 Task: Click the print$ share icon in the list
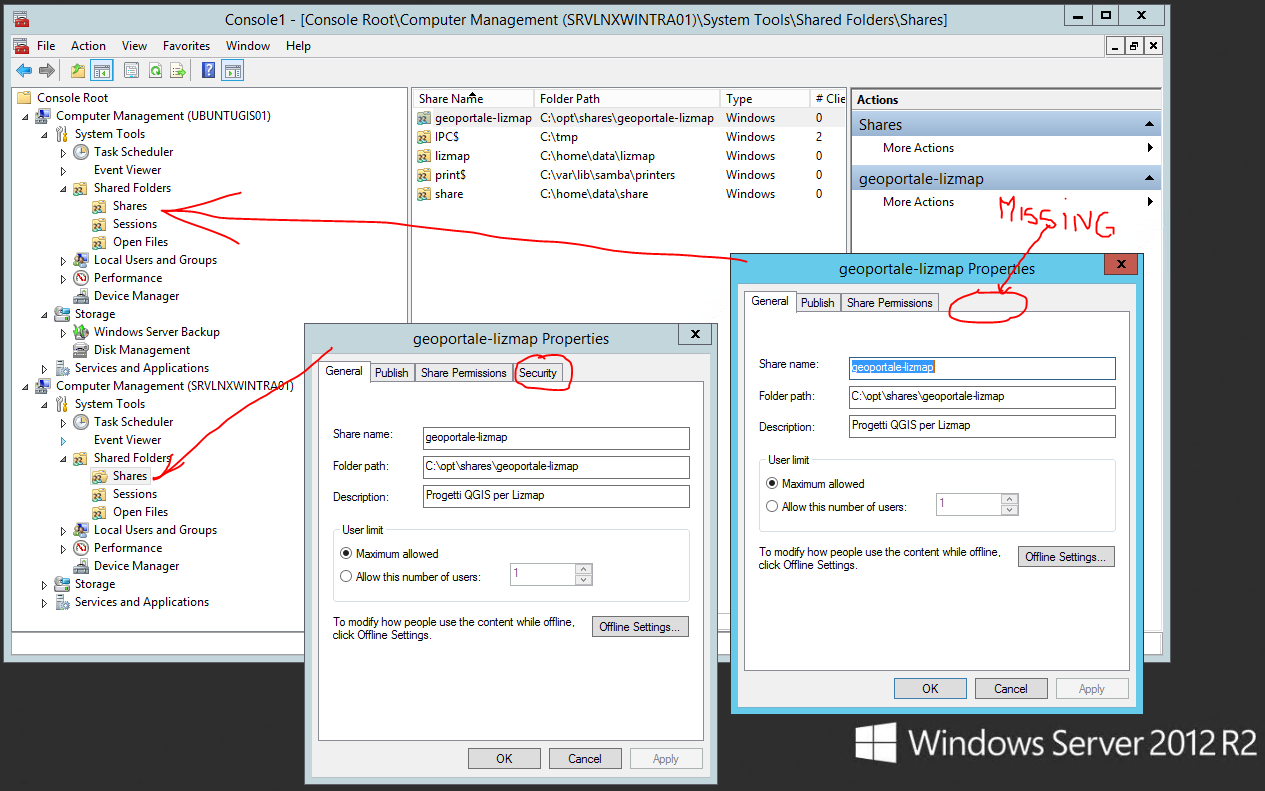click(425, 175)
